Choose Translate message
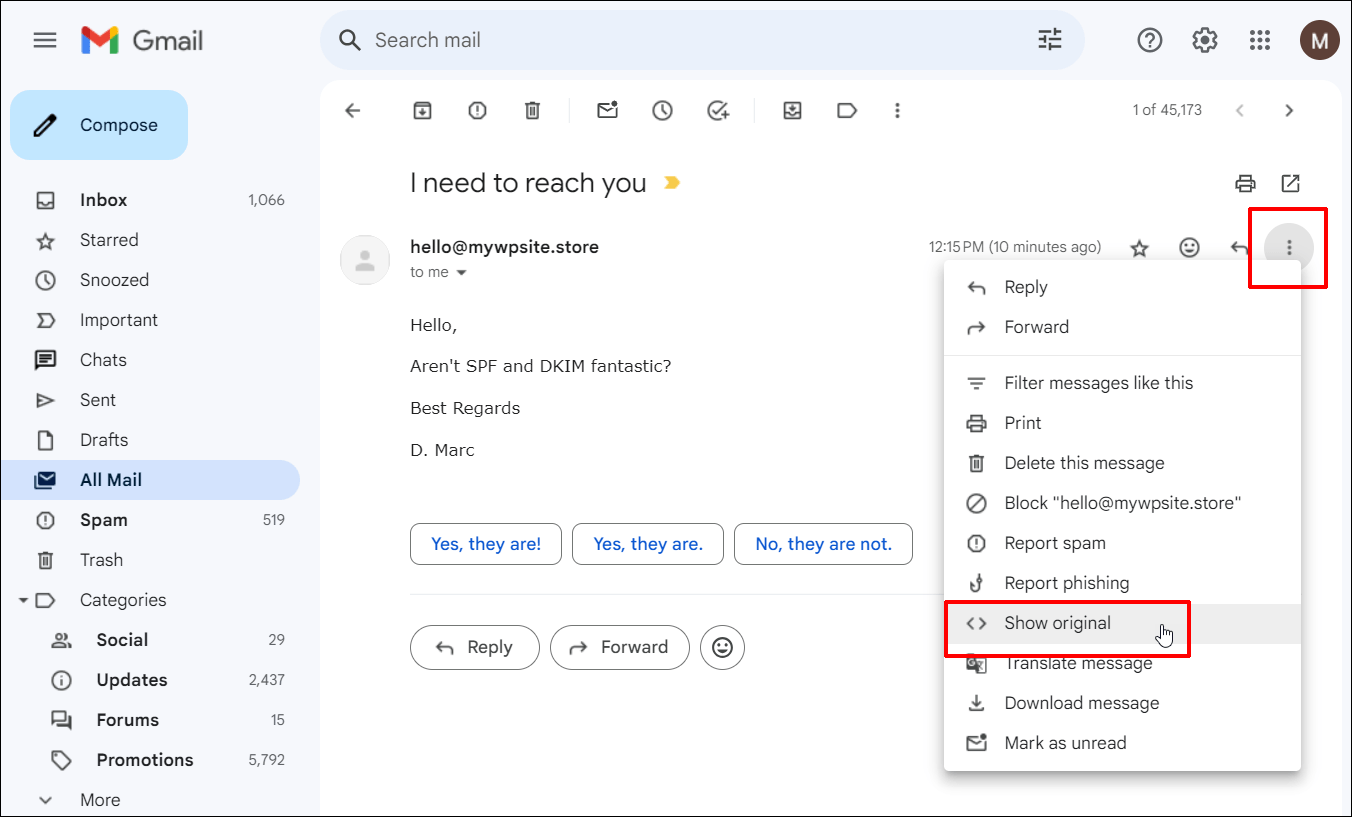The image size is (1352, 817). 1122,663
